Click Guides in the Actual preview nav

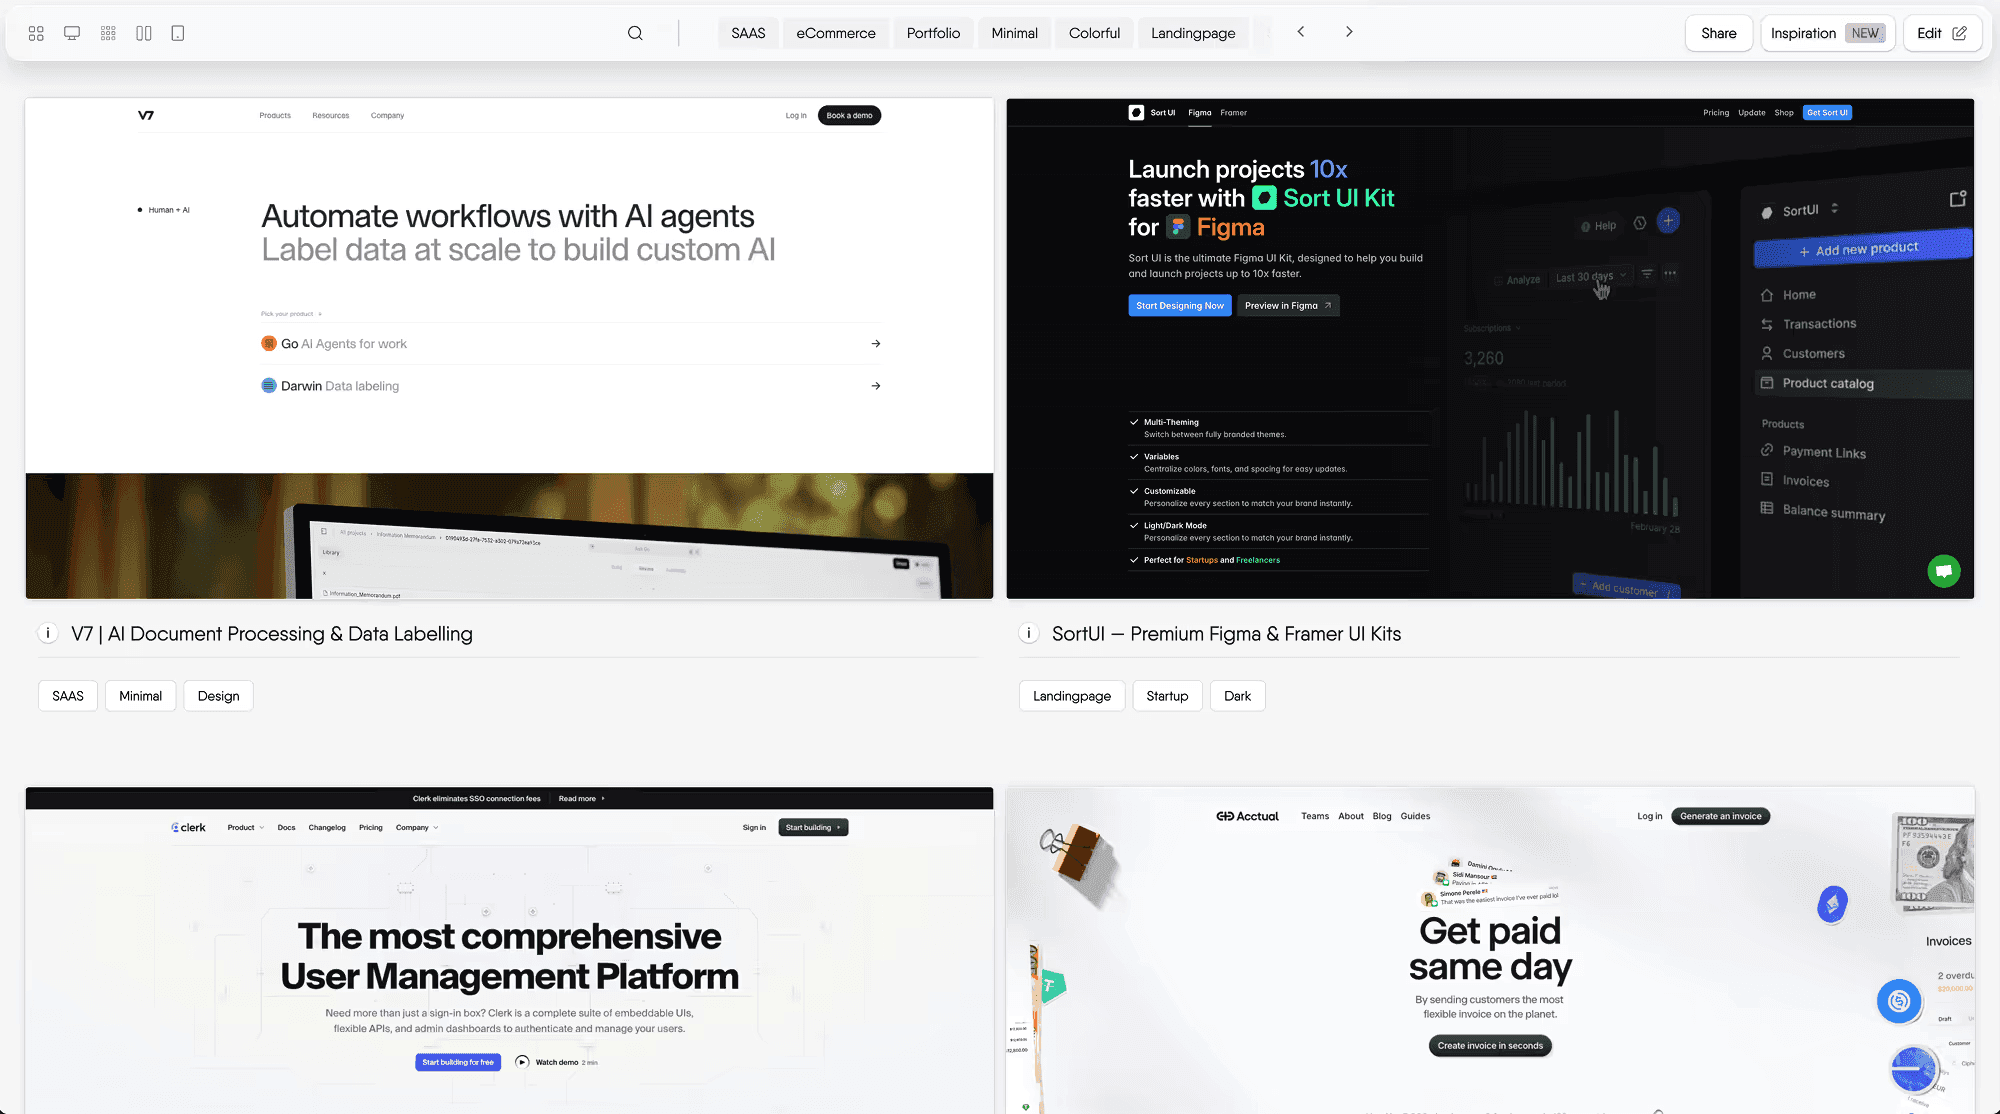tap(1415, 816)
